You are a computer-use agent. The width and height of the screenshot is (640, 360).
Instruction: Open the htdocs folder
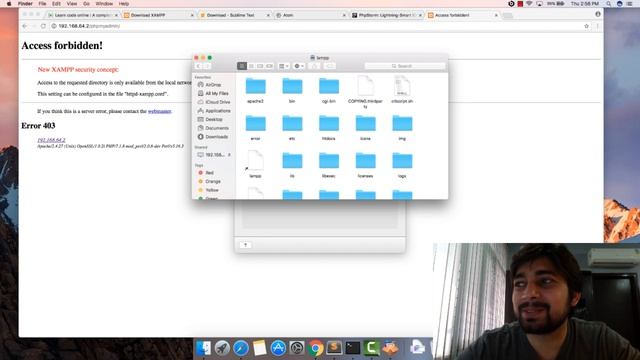(x=329, y=124)
